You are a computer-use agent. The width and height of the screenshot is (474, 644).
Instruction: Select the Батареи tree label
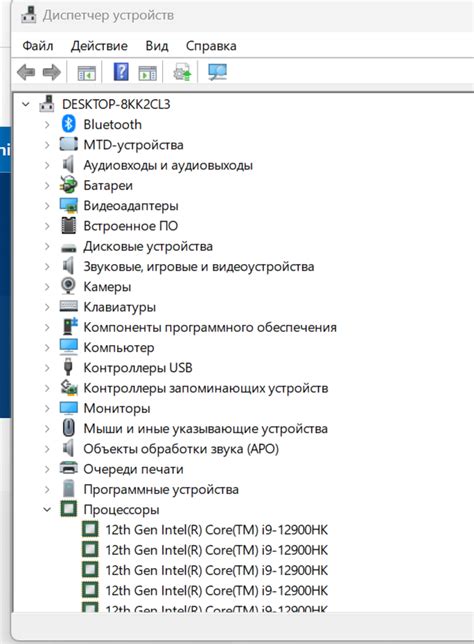click(x=108, y=186)
